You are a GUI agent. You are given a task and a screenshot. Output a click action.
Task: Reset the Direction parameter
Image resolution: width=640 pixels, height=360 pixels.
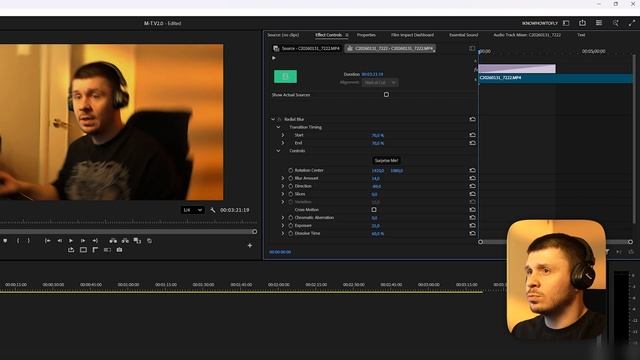click(x=472, y=186)
